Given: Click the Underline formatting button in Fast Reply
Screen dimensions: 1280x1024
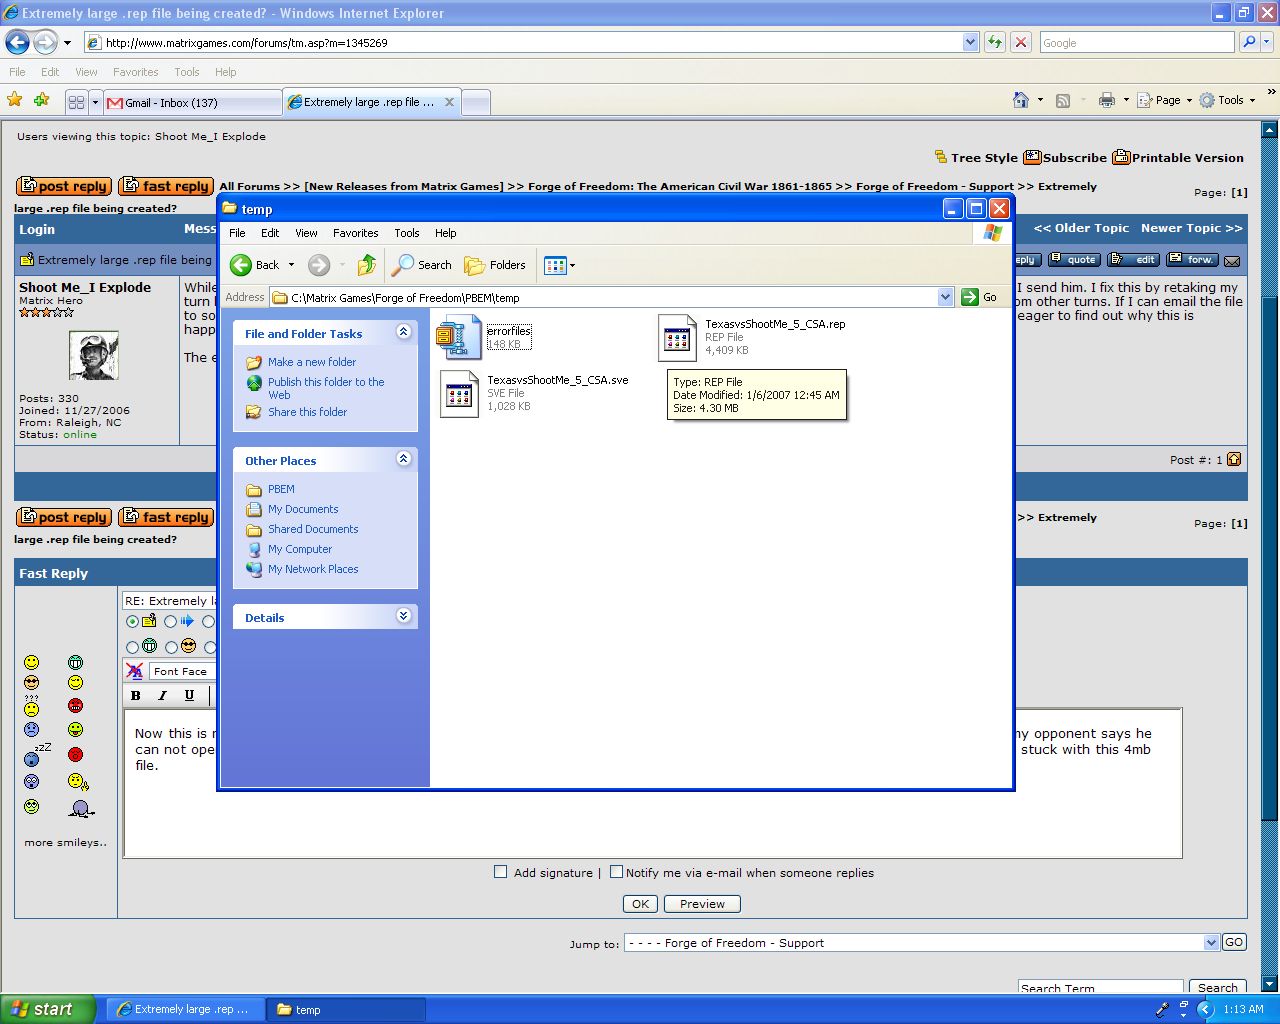Looking at the screenshot, I should pos(189,695).
